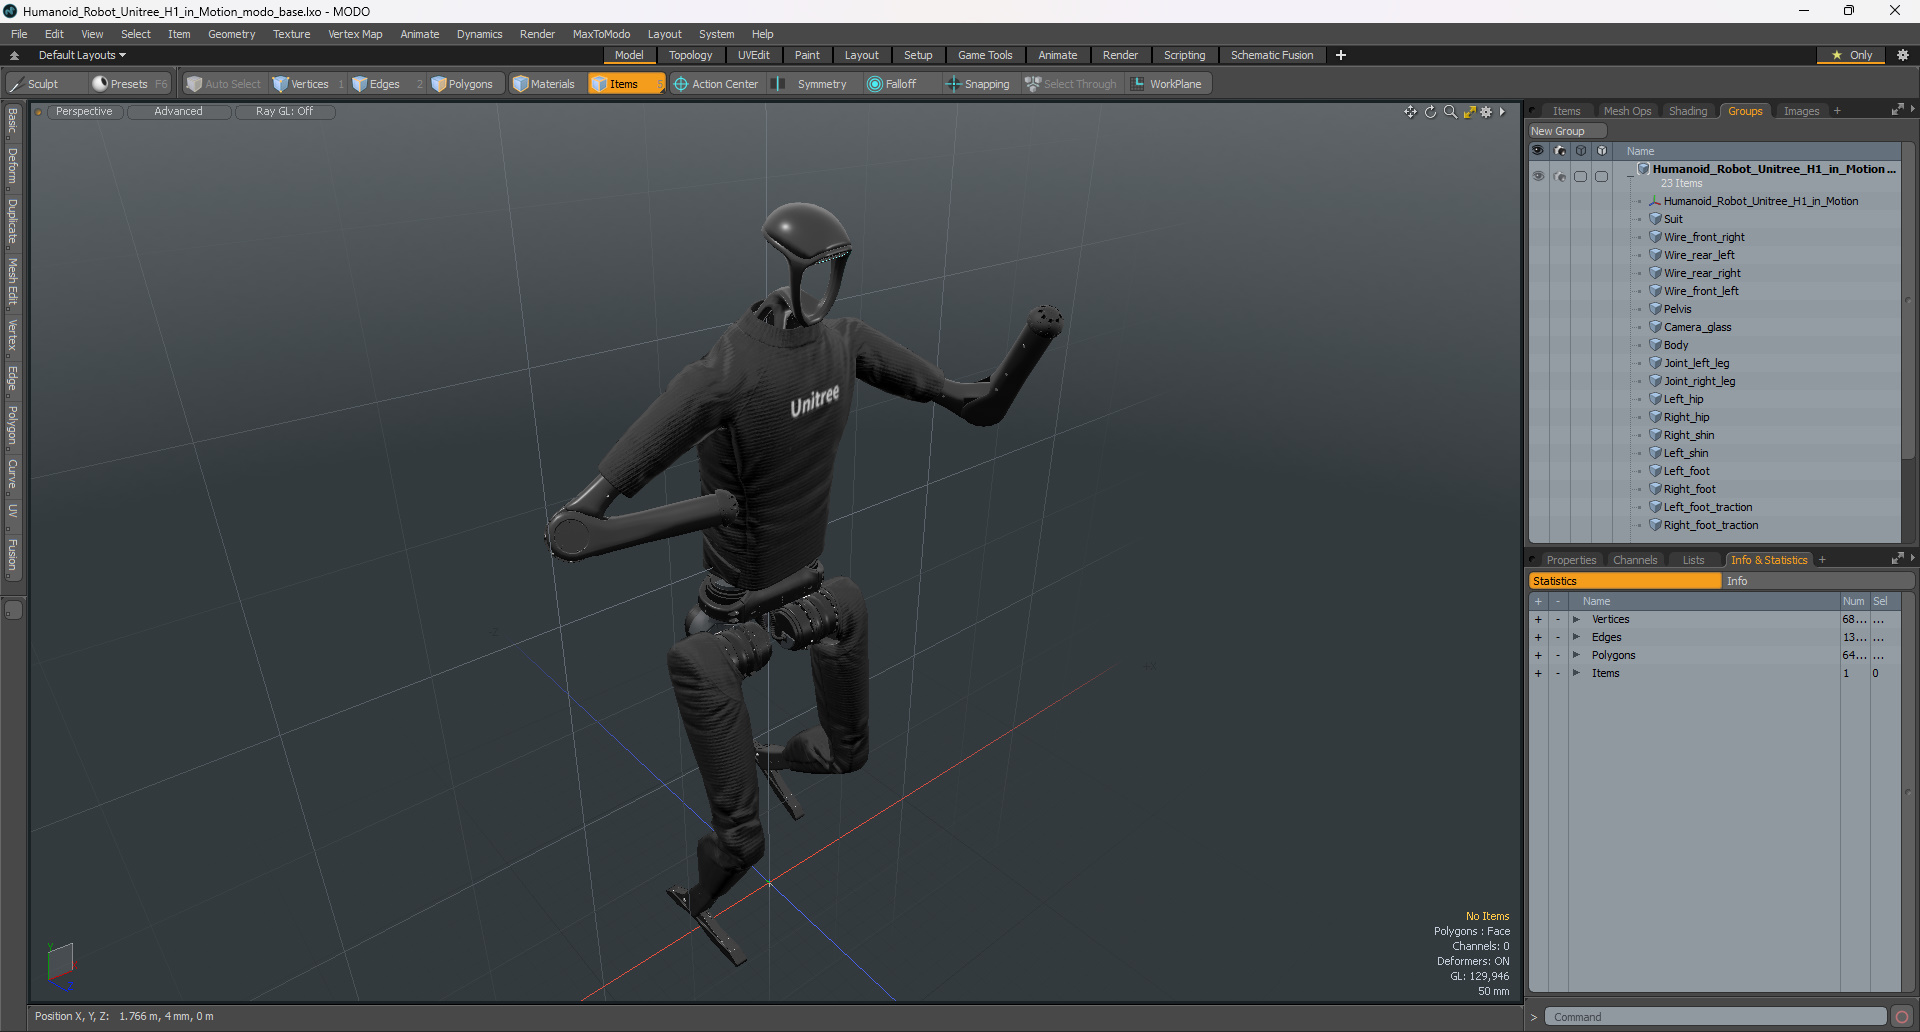Switch to the UVEdit layout tab
This screenshot has height=1032, width=1920.
click(753, 55)
